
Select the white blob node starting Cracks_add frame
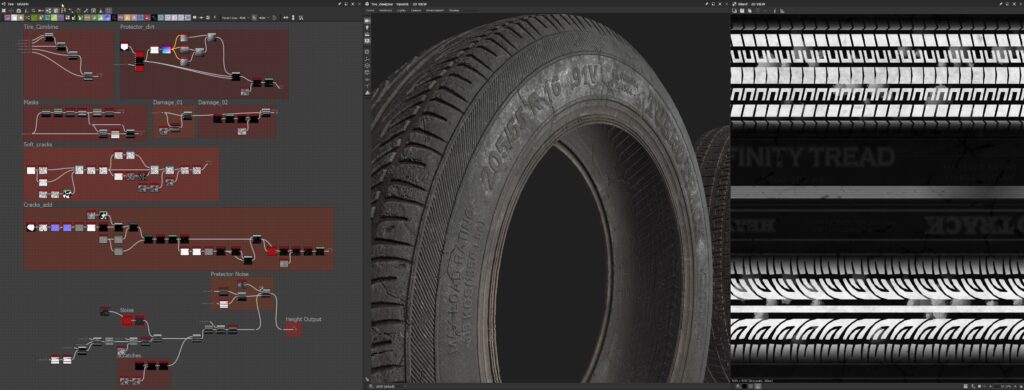[x=31, y=227]
